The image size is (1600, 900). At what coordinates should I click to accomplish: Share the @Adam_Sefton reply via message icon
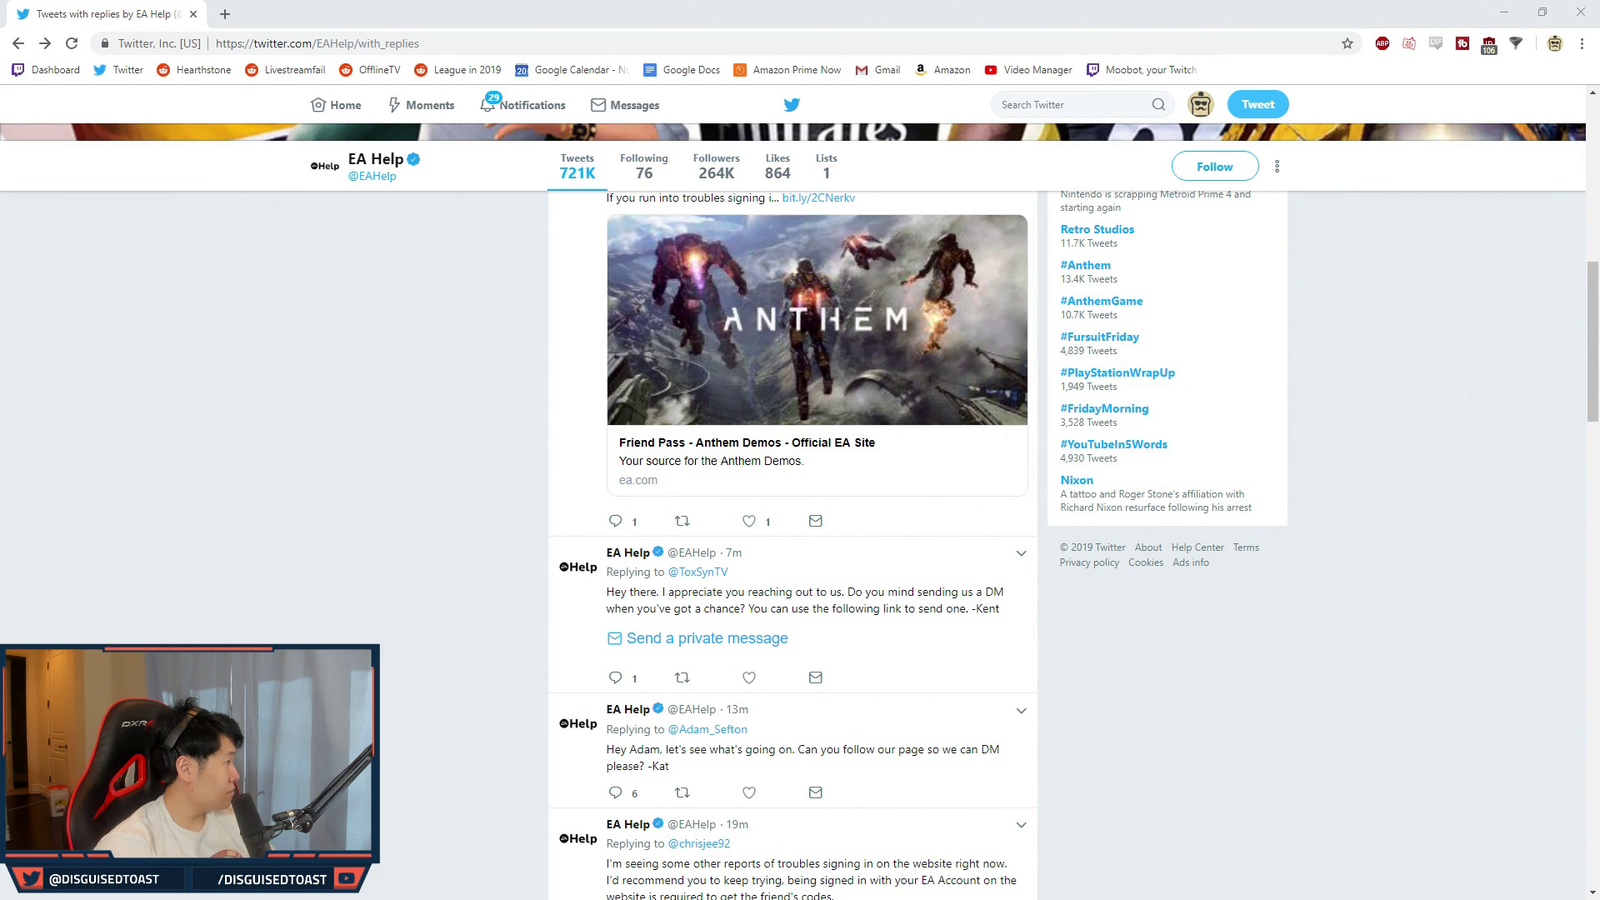point(816,792)
